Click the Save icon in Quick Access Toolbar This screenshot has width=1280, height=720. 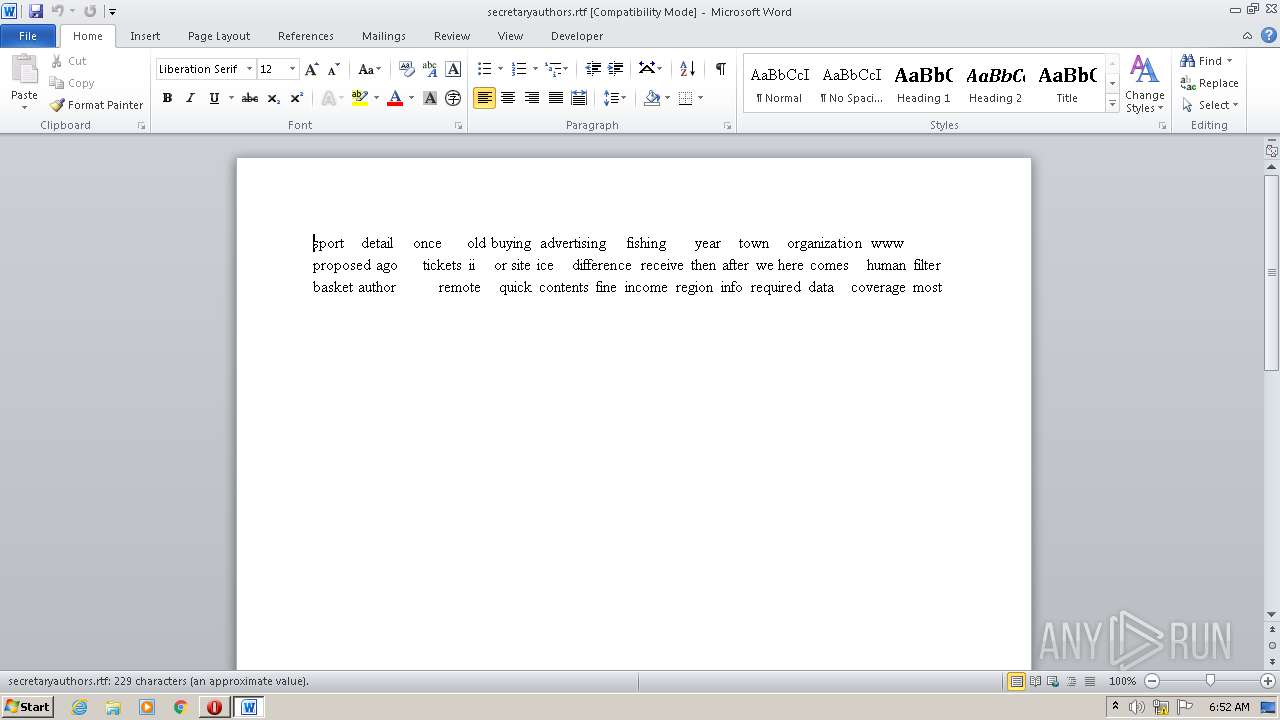tap(36, 11)
